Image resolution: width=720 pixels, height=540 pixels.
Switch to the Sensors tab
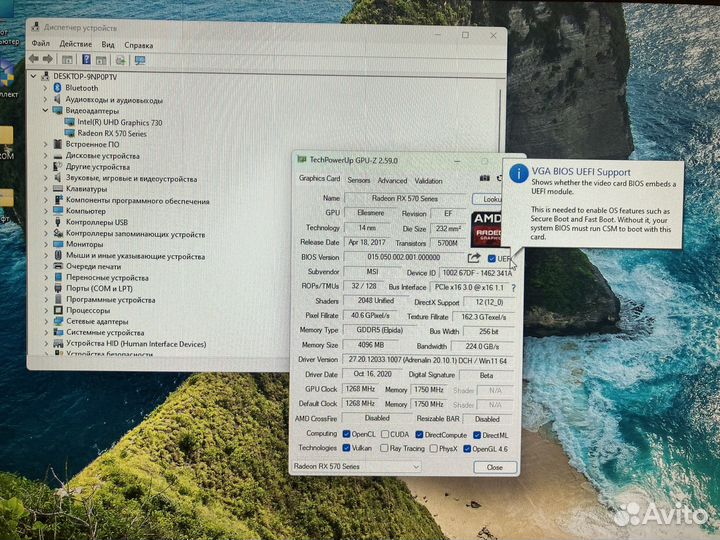358,181
